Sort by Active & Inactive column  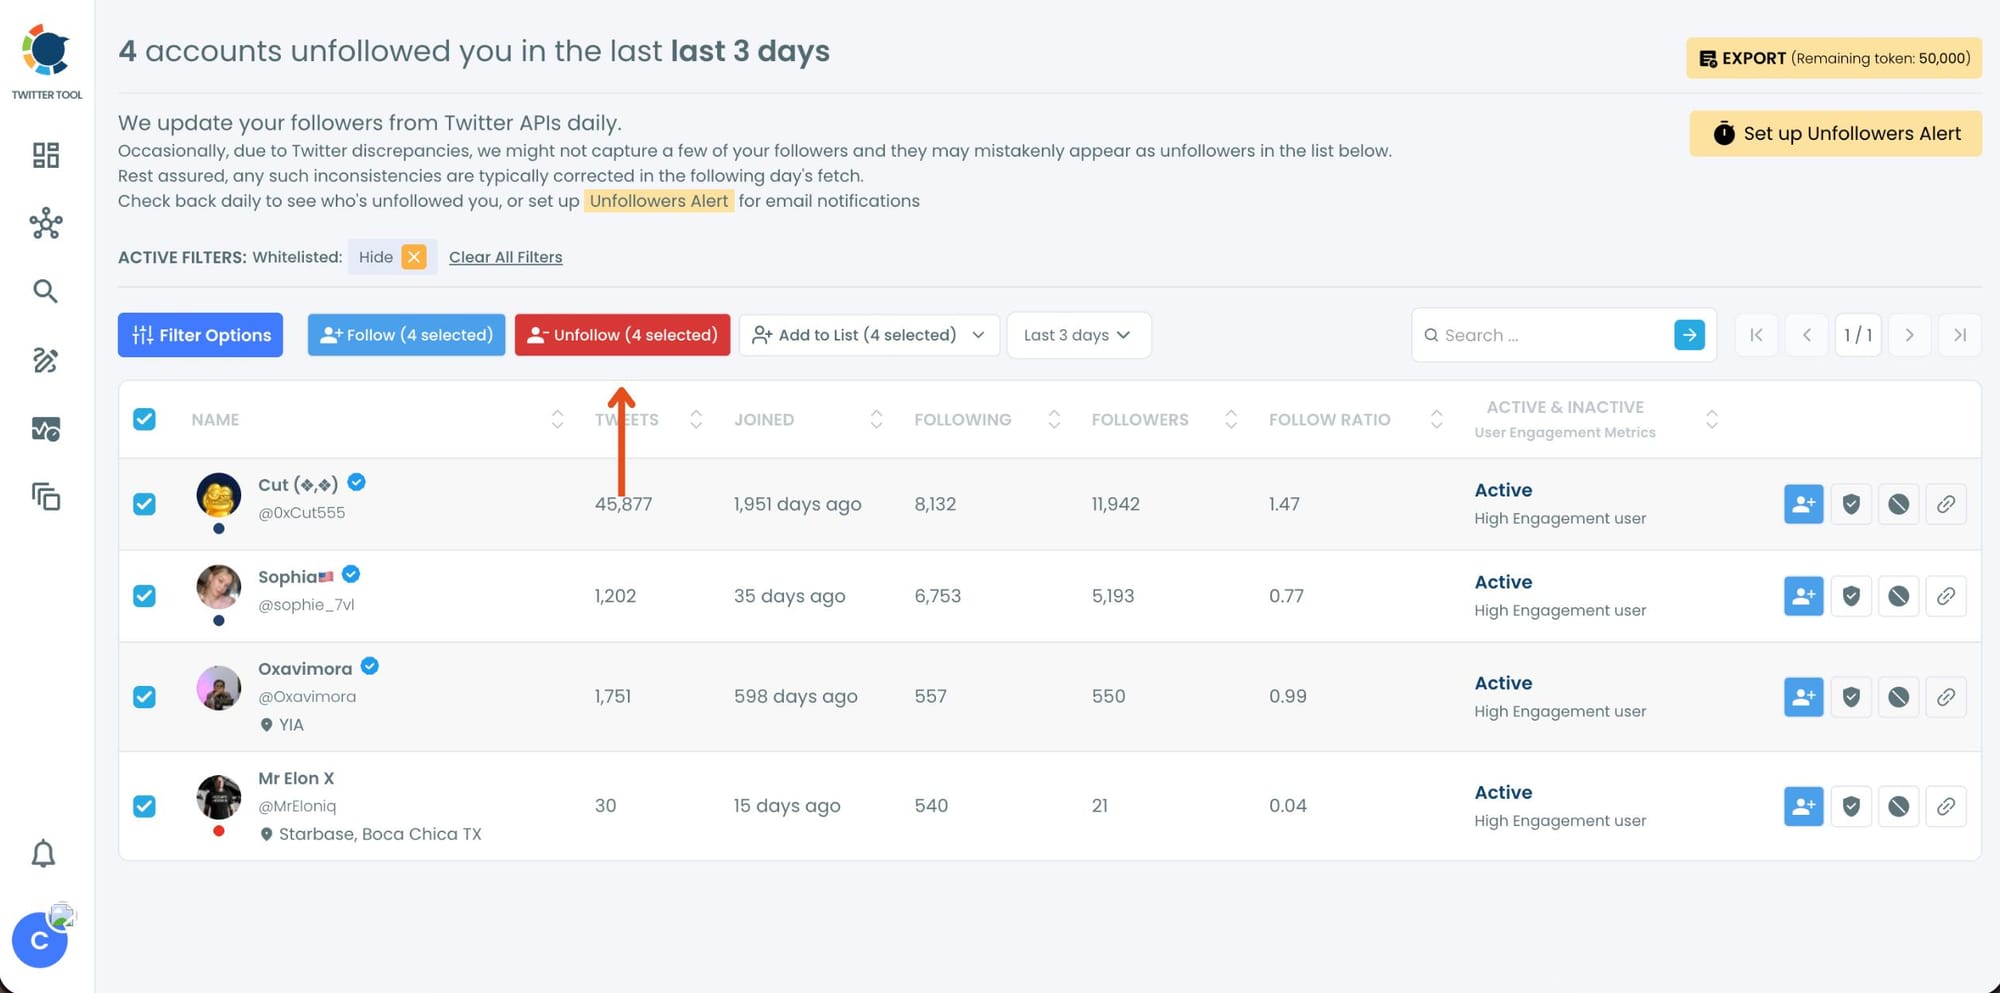[x=1712, y=420]
